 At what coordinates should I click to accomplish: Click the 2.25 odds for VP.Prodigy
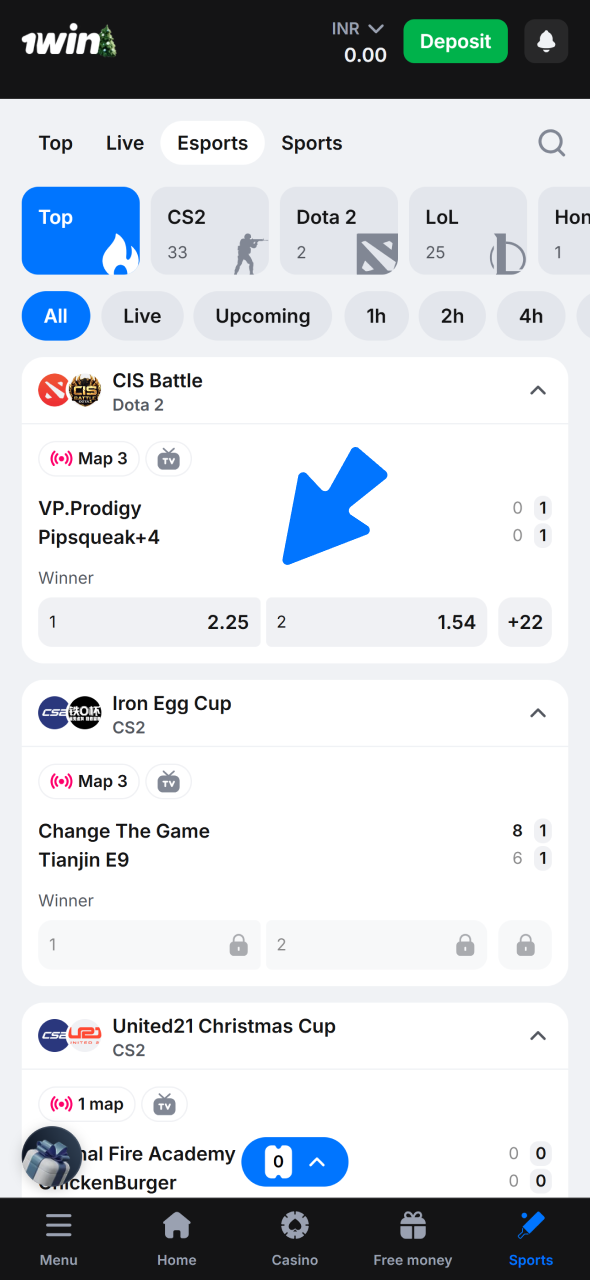coord(148,621)
